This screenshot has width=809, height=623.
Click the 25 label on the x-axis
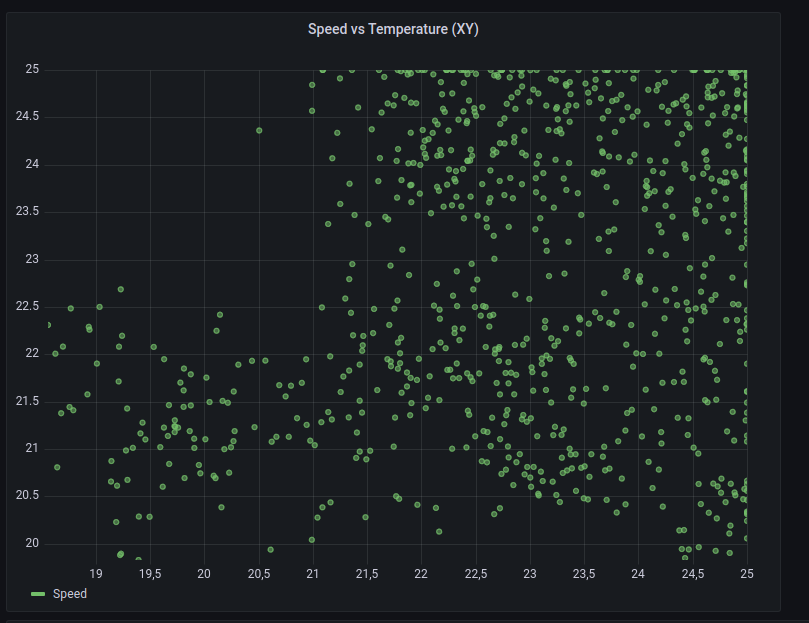coord(746,575)
